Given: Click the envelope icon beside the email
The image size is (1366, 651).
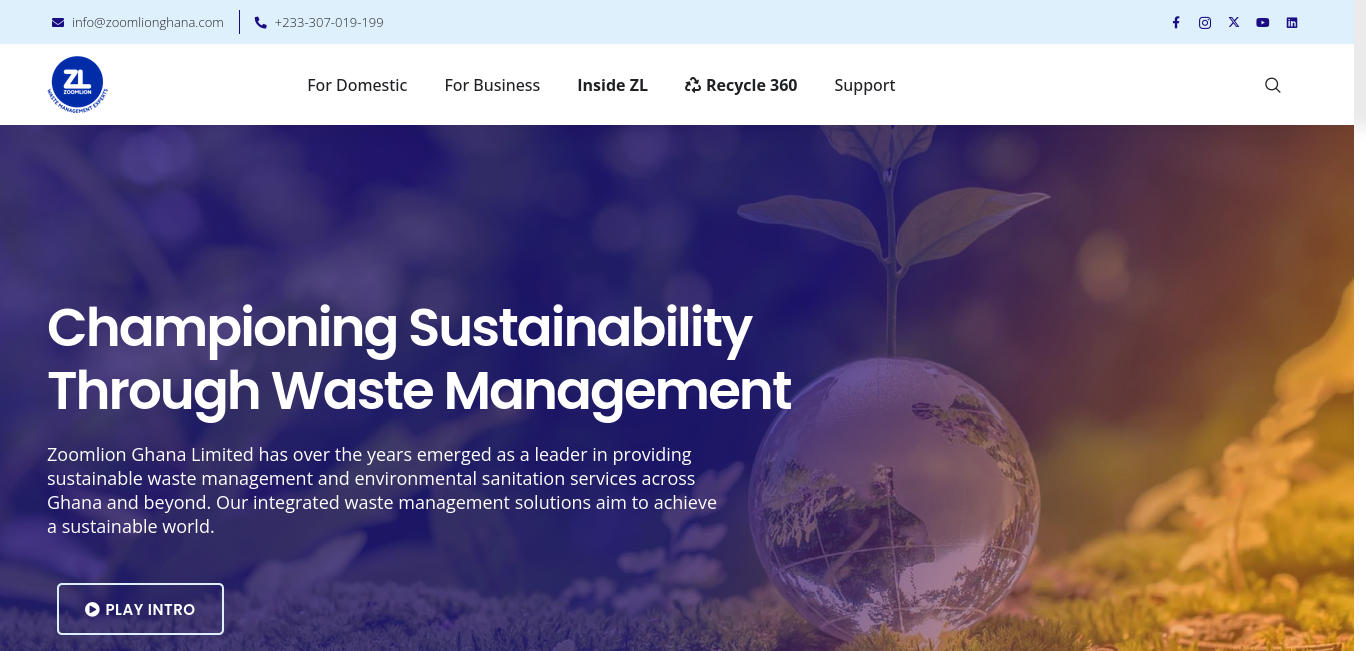Looking at the screenshot, I should coord(58,22).
